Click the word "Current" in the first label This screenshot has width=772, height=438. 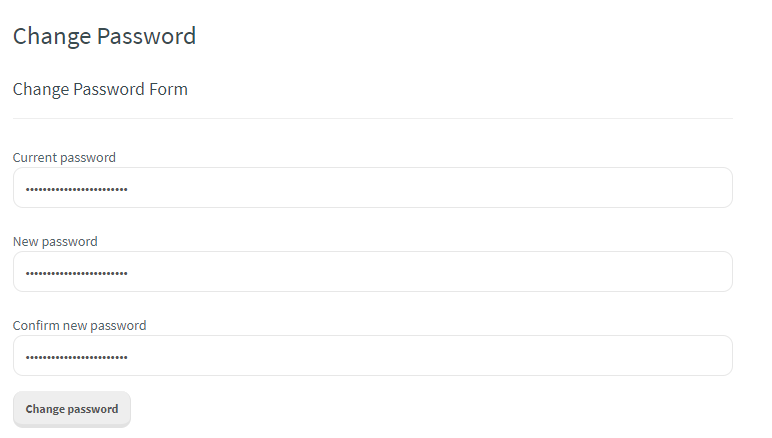[35, 157]
